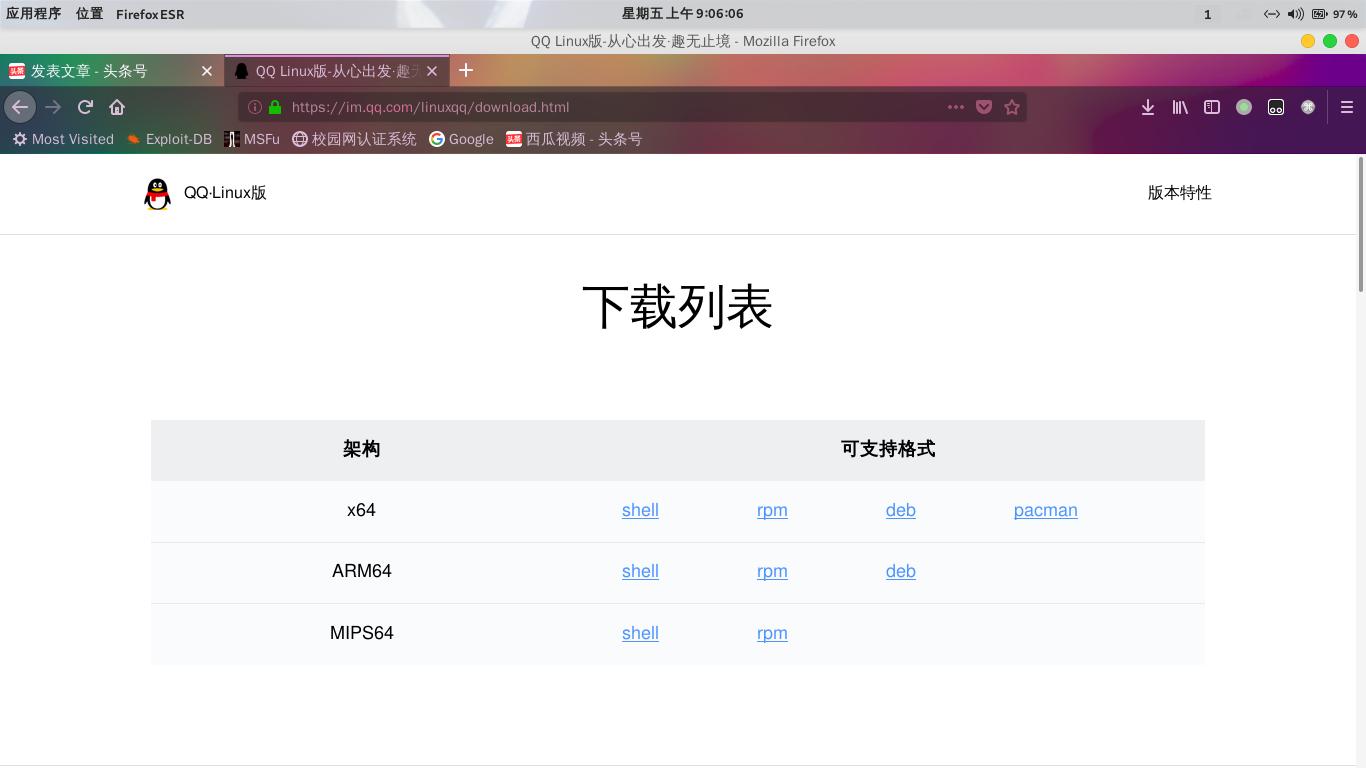
Task: Open the 应用程序 menu
Action: pos(34,14)
